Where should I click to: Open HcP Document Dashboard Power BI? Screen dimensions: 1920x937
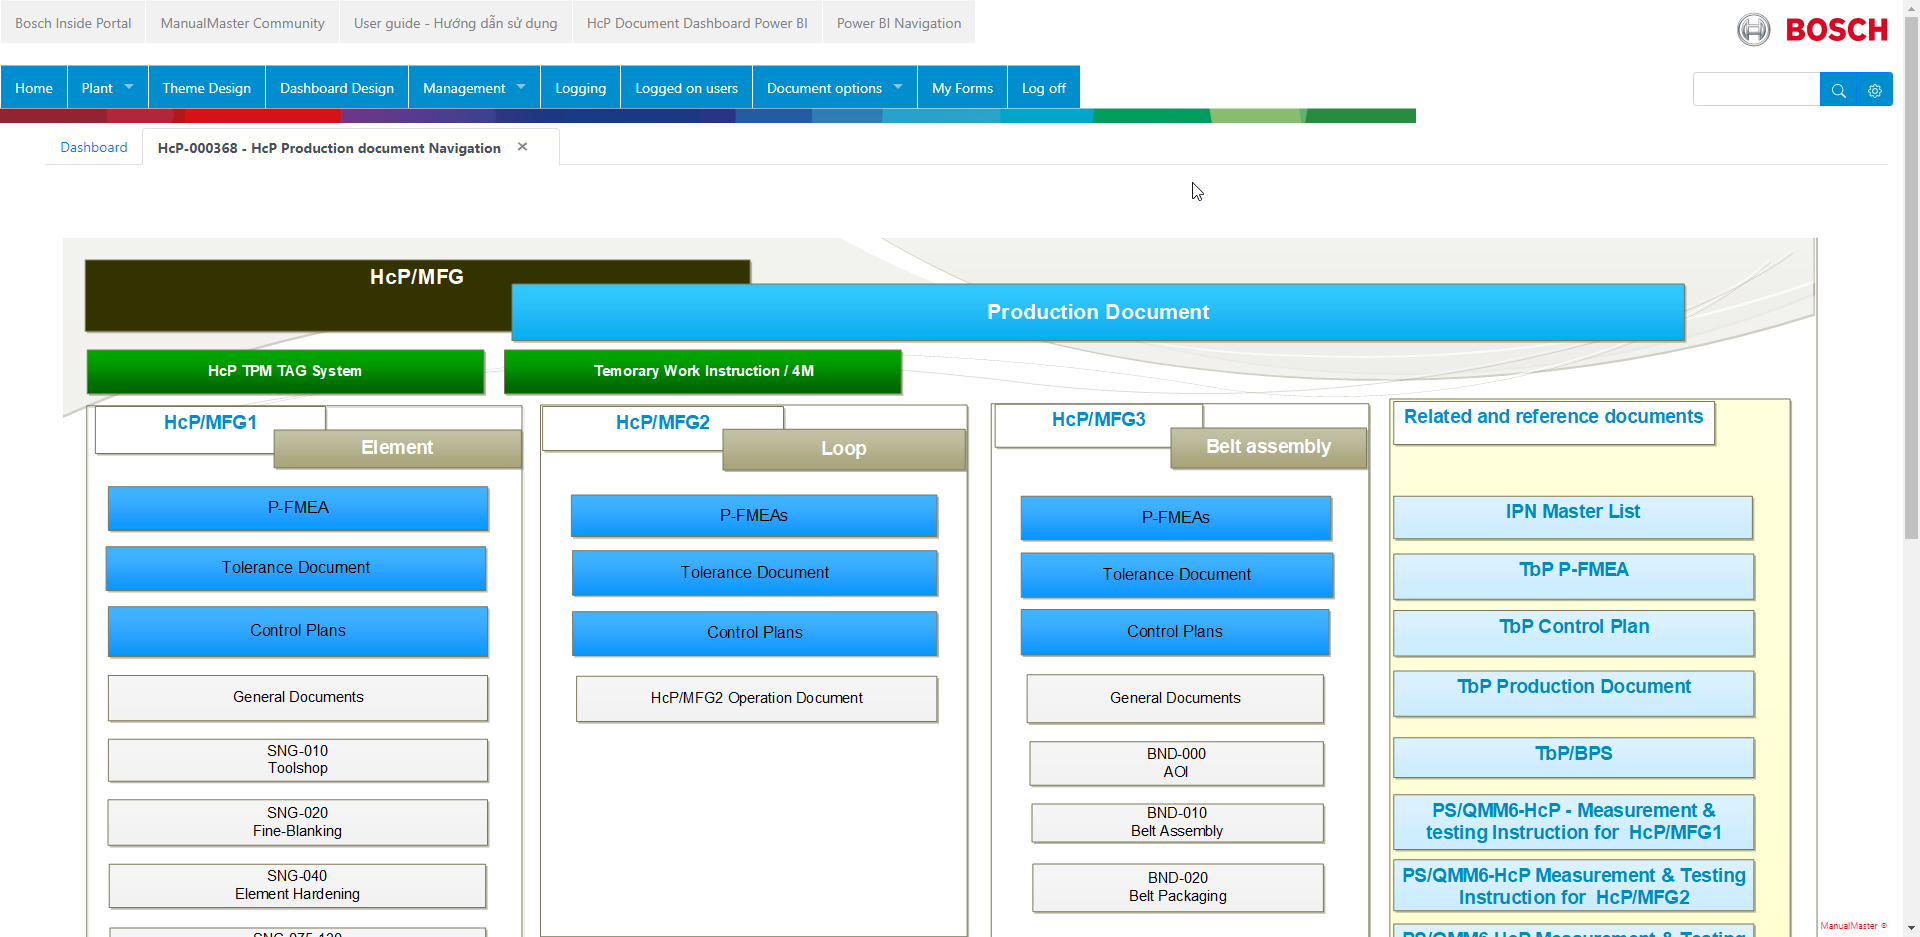pos(697,22)
